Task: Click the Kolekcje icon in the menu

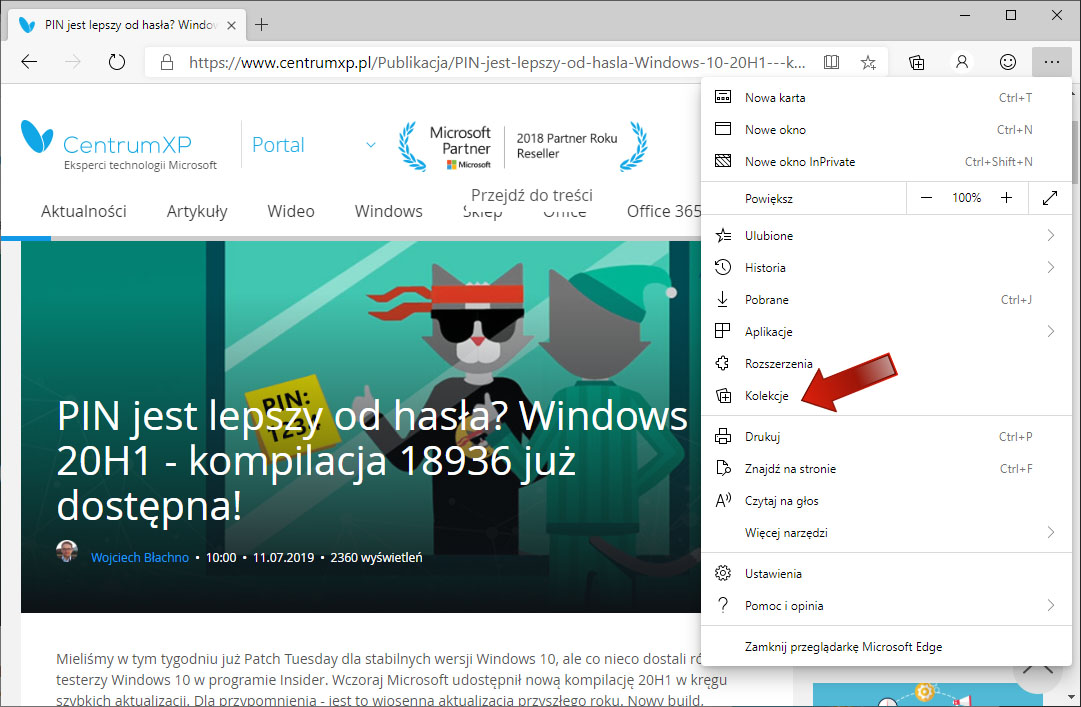Action: tap(723, 396)
